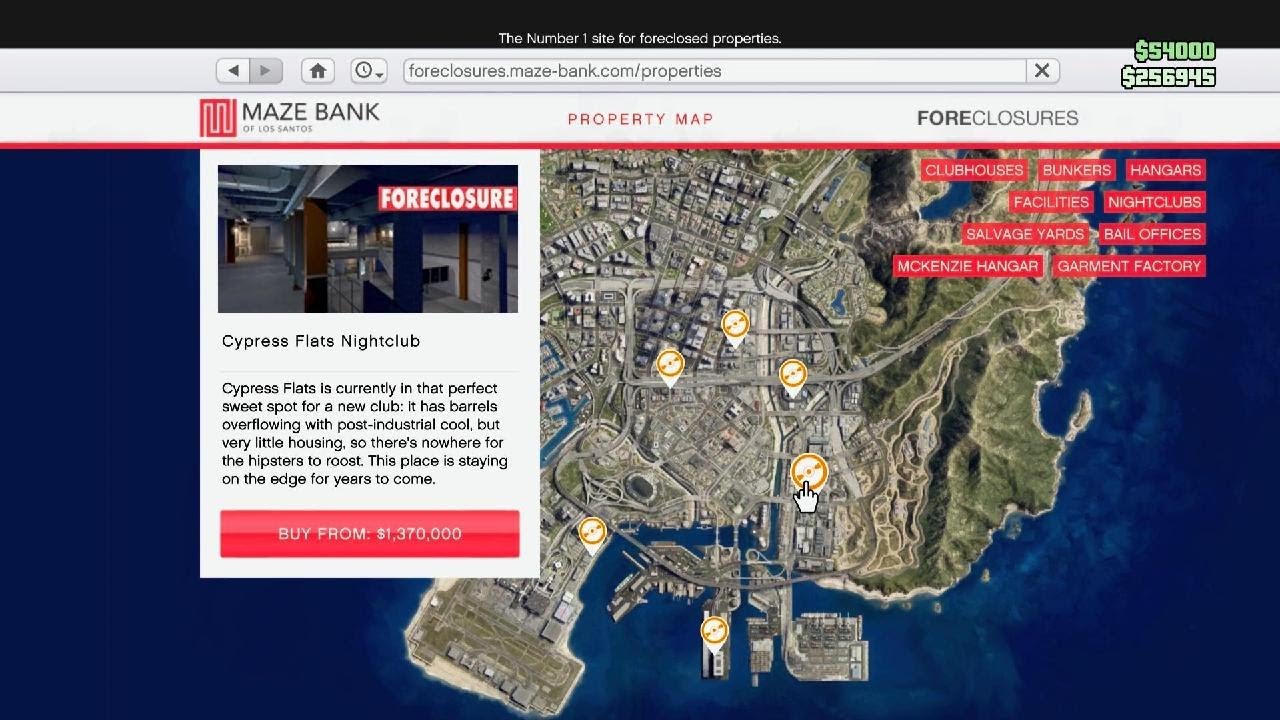Focus the foreclosures.maze-bank.com address bar
1280x720 pixels.
[715, 71]
